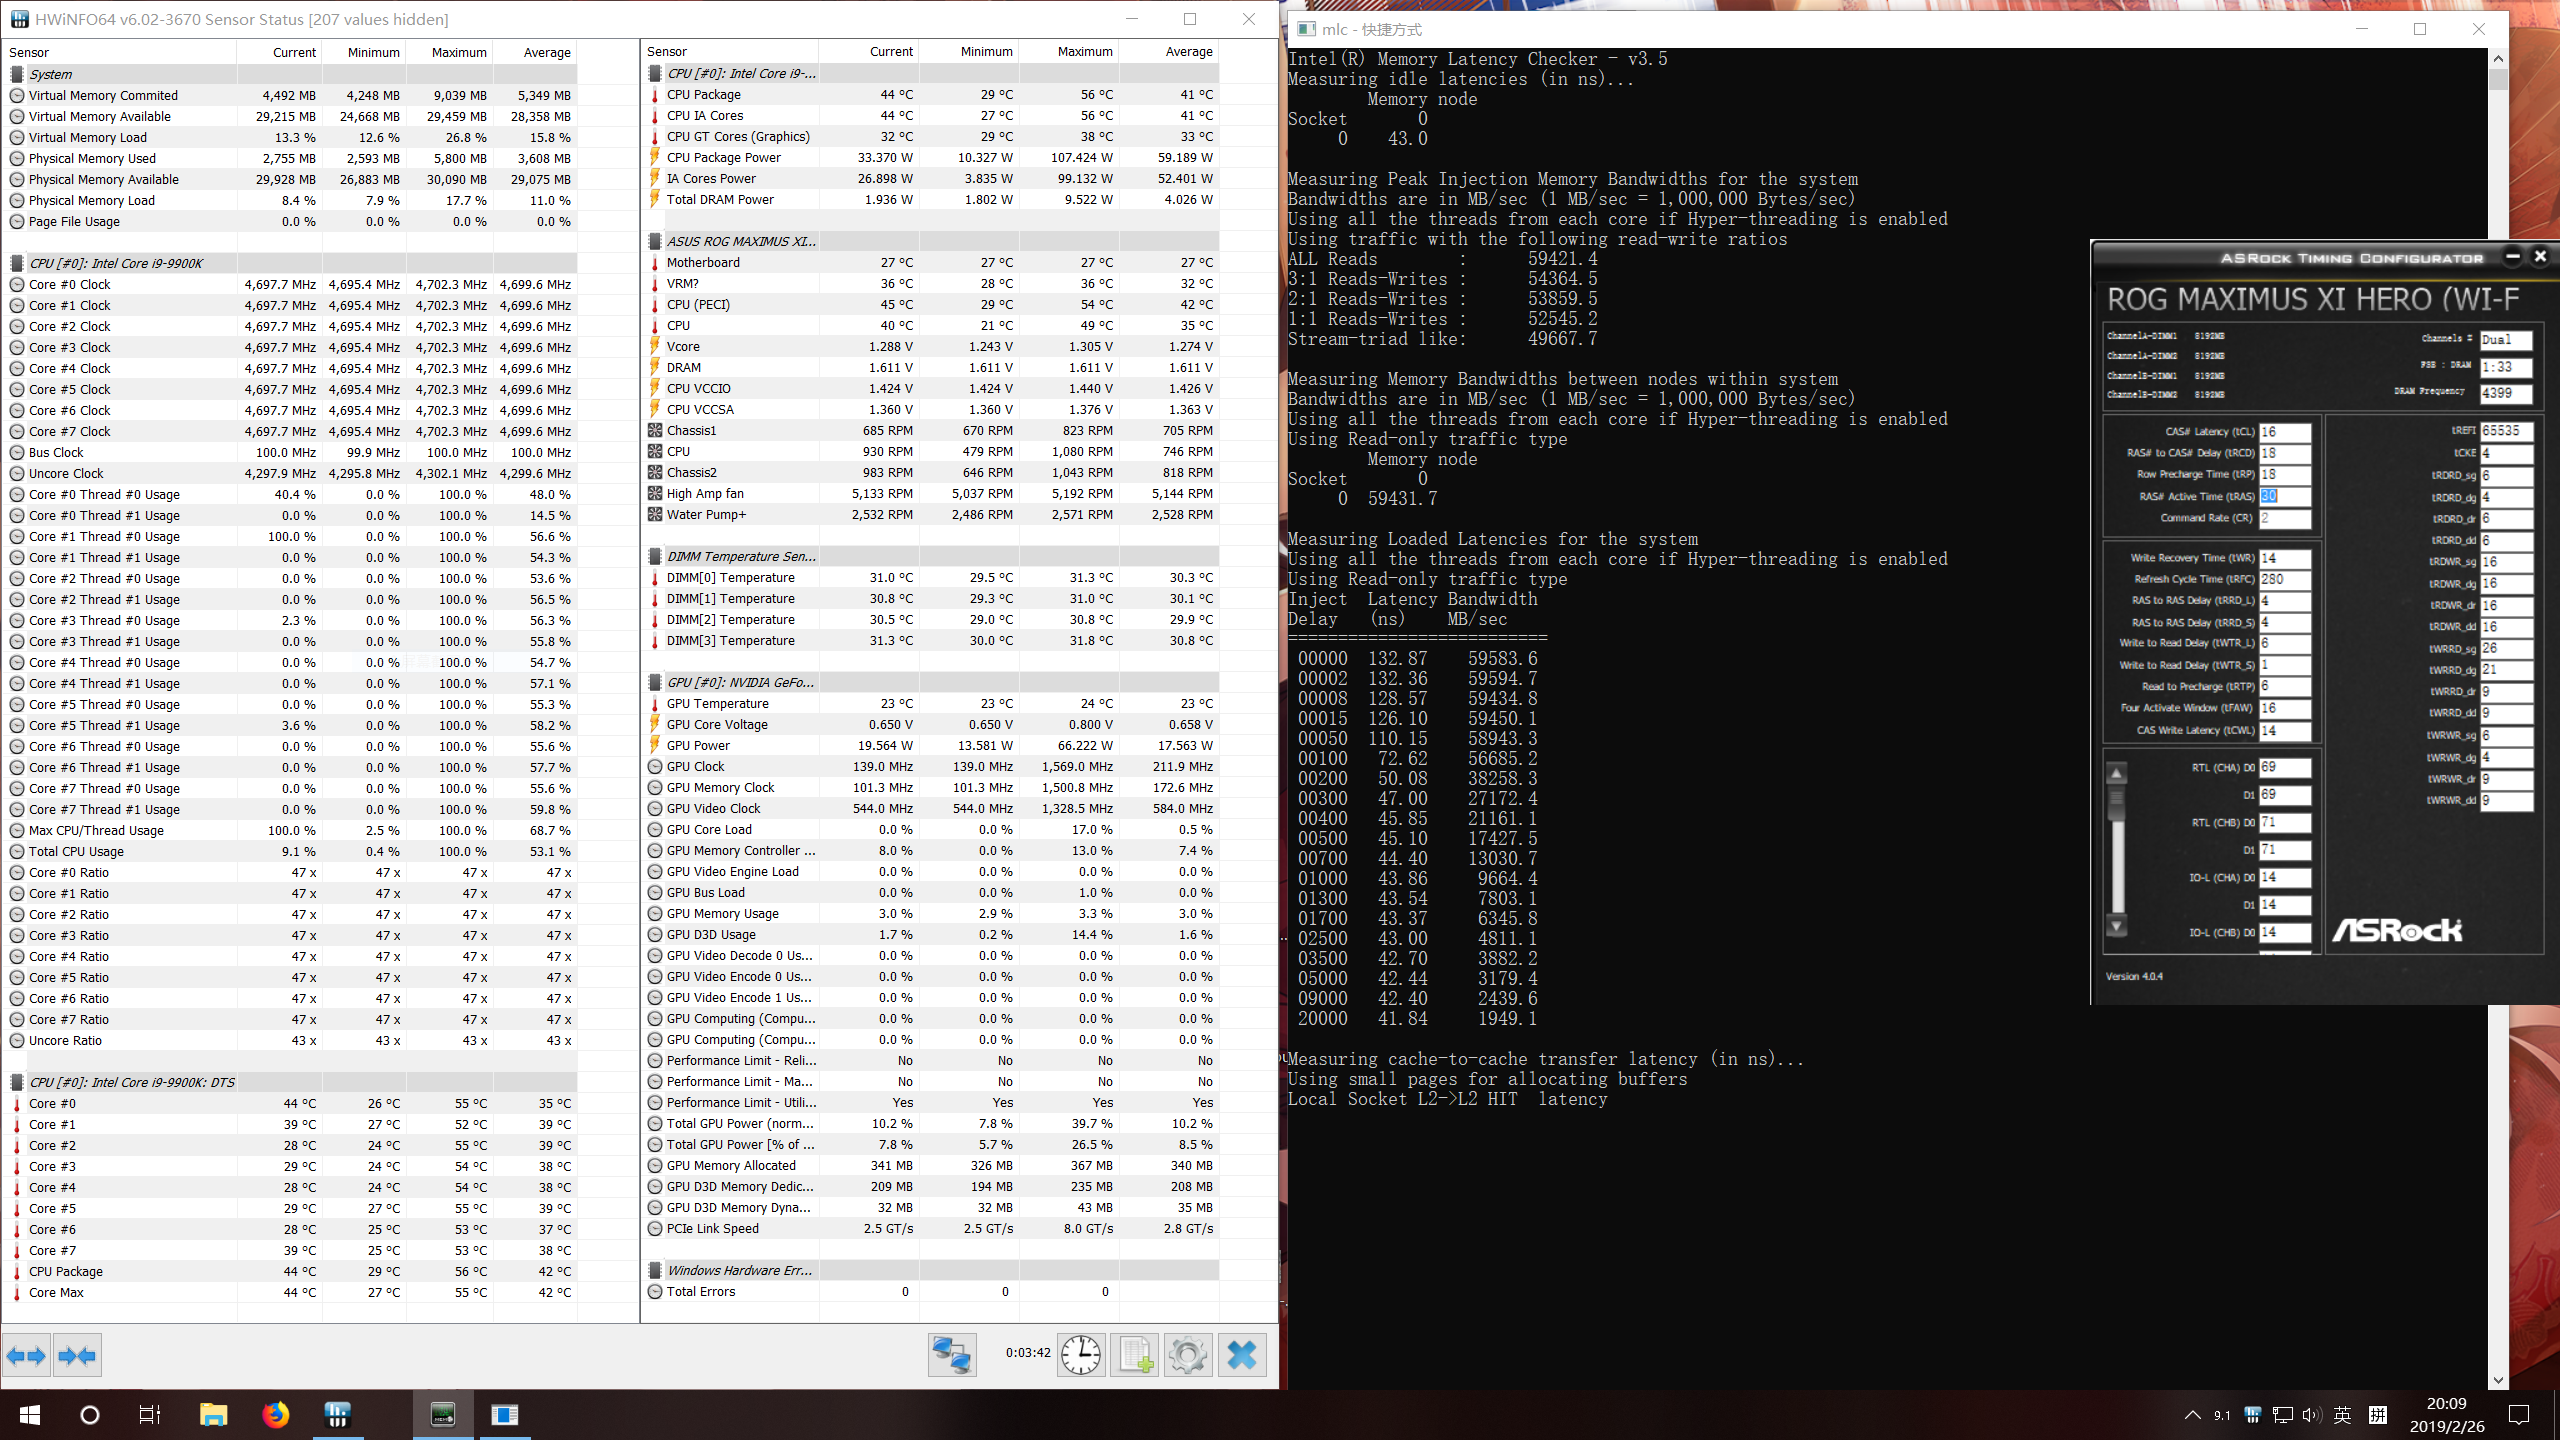Open Task View from the taskbar
Screen dimensions: 2560x1440
(x=149, y=1415)
